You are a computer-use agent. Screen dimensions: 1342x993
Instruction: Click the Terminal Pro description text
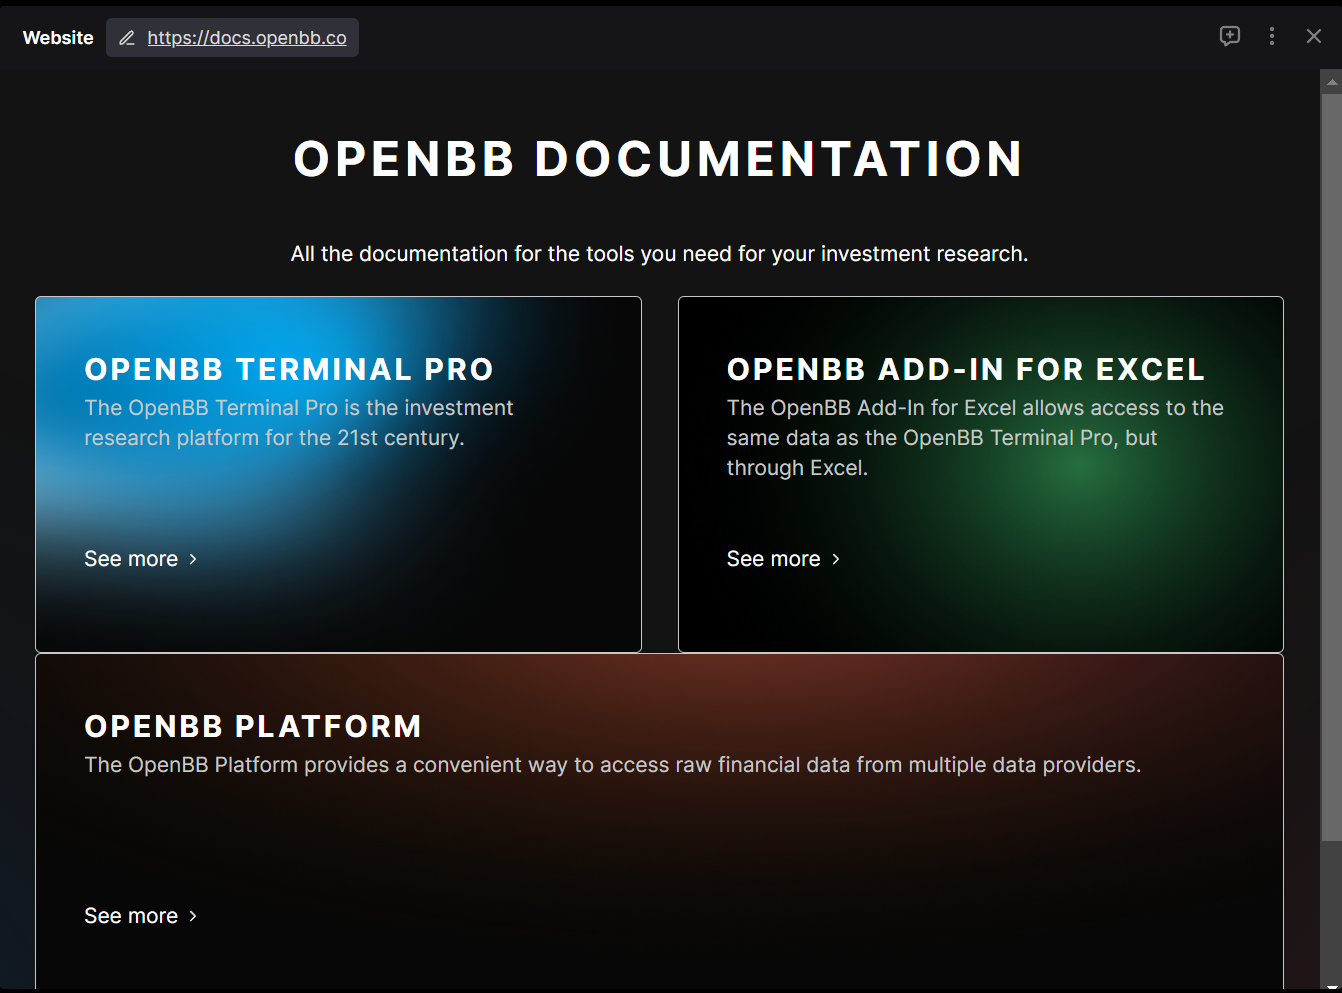click(x=298, y=423)
